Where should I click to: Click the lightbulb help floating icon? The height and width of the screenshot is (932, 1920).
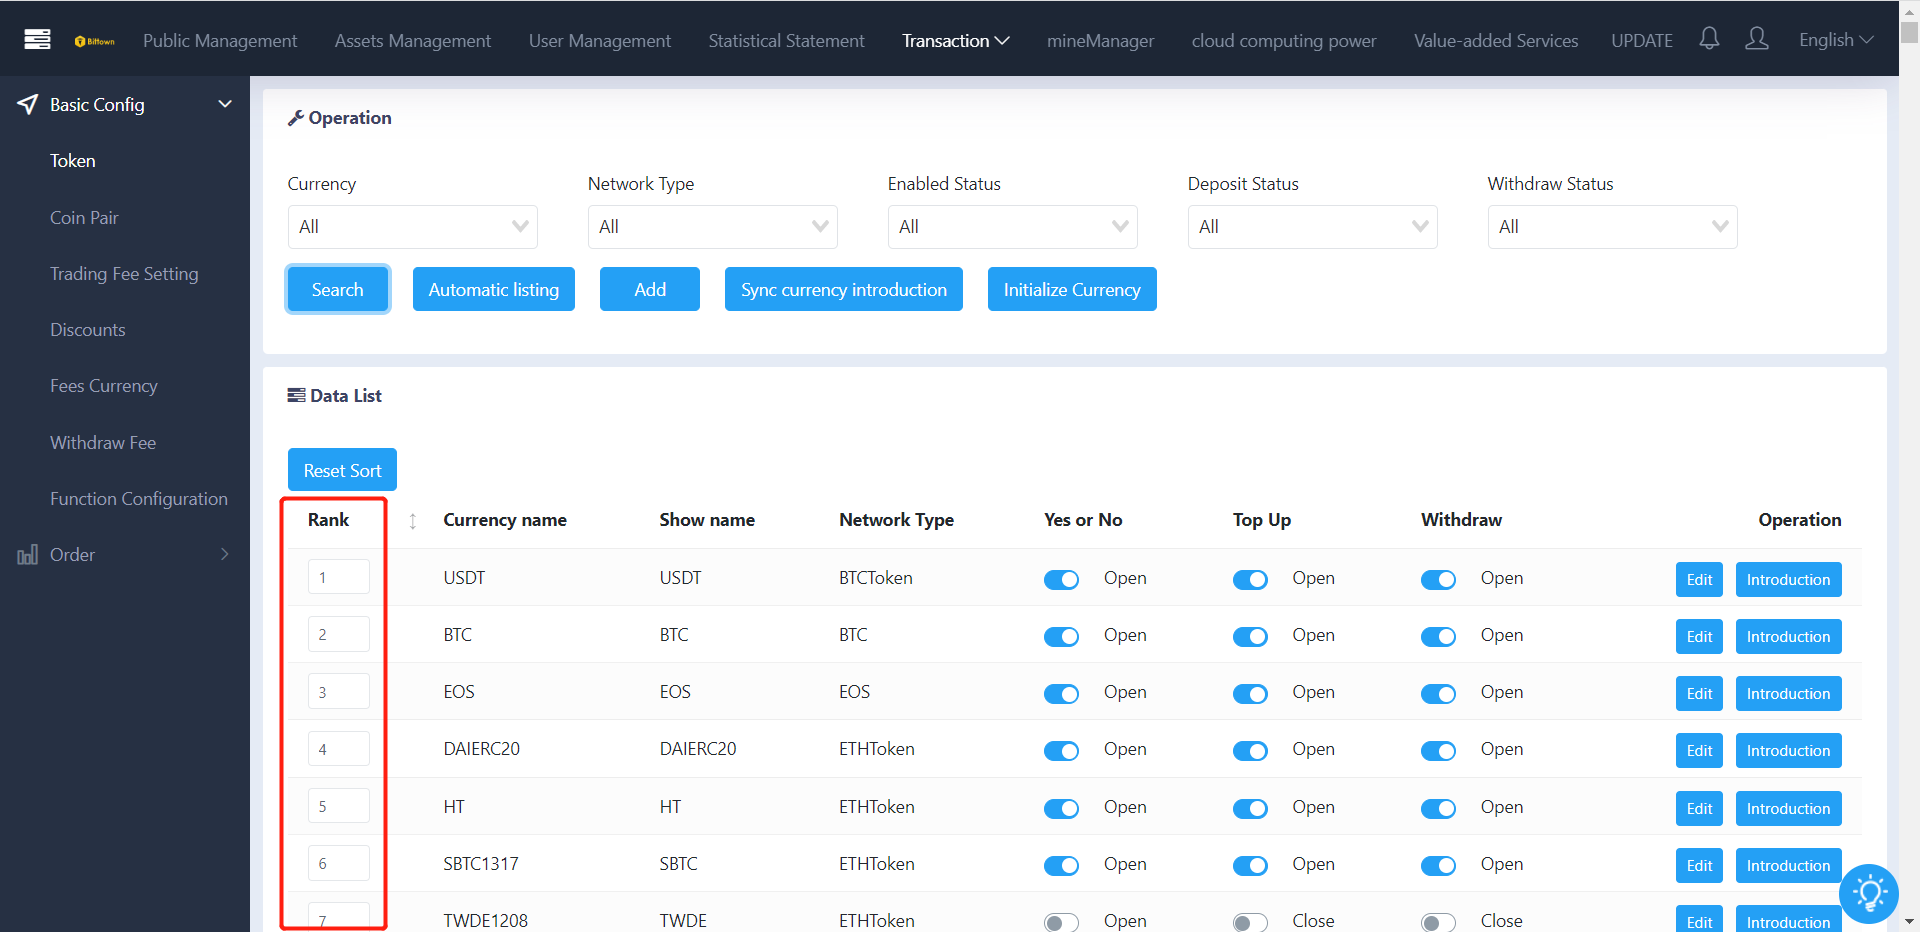click(1868, 893)
